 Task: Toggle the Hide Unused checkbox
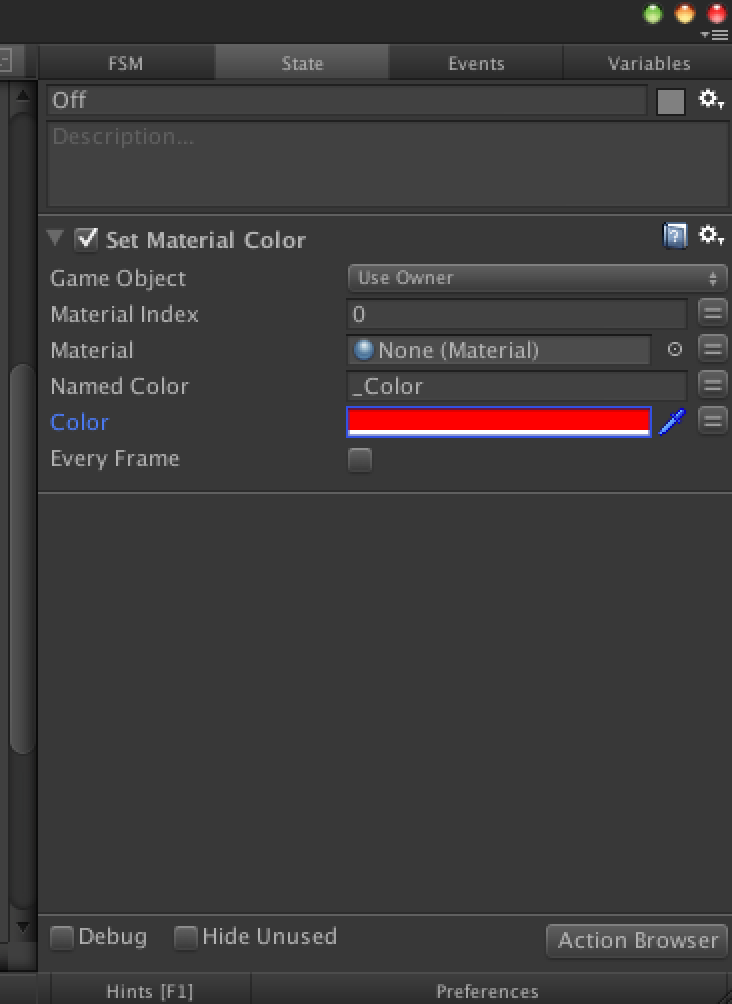(x=186, y=938)
